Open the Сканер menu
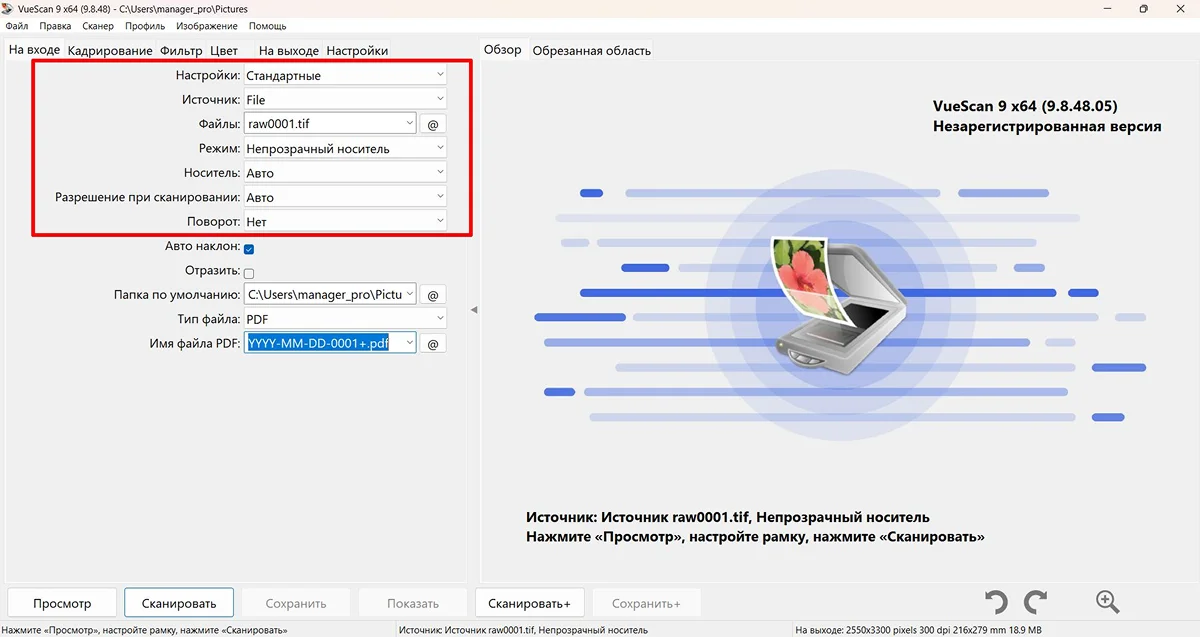This screenshot has width=1200, height=637. 98,26
